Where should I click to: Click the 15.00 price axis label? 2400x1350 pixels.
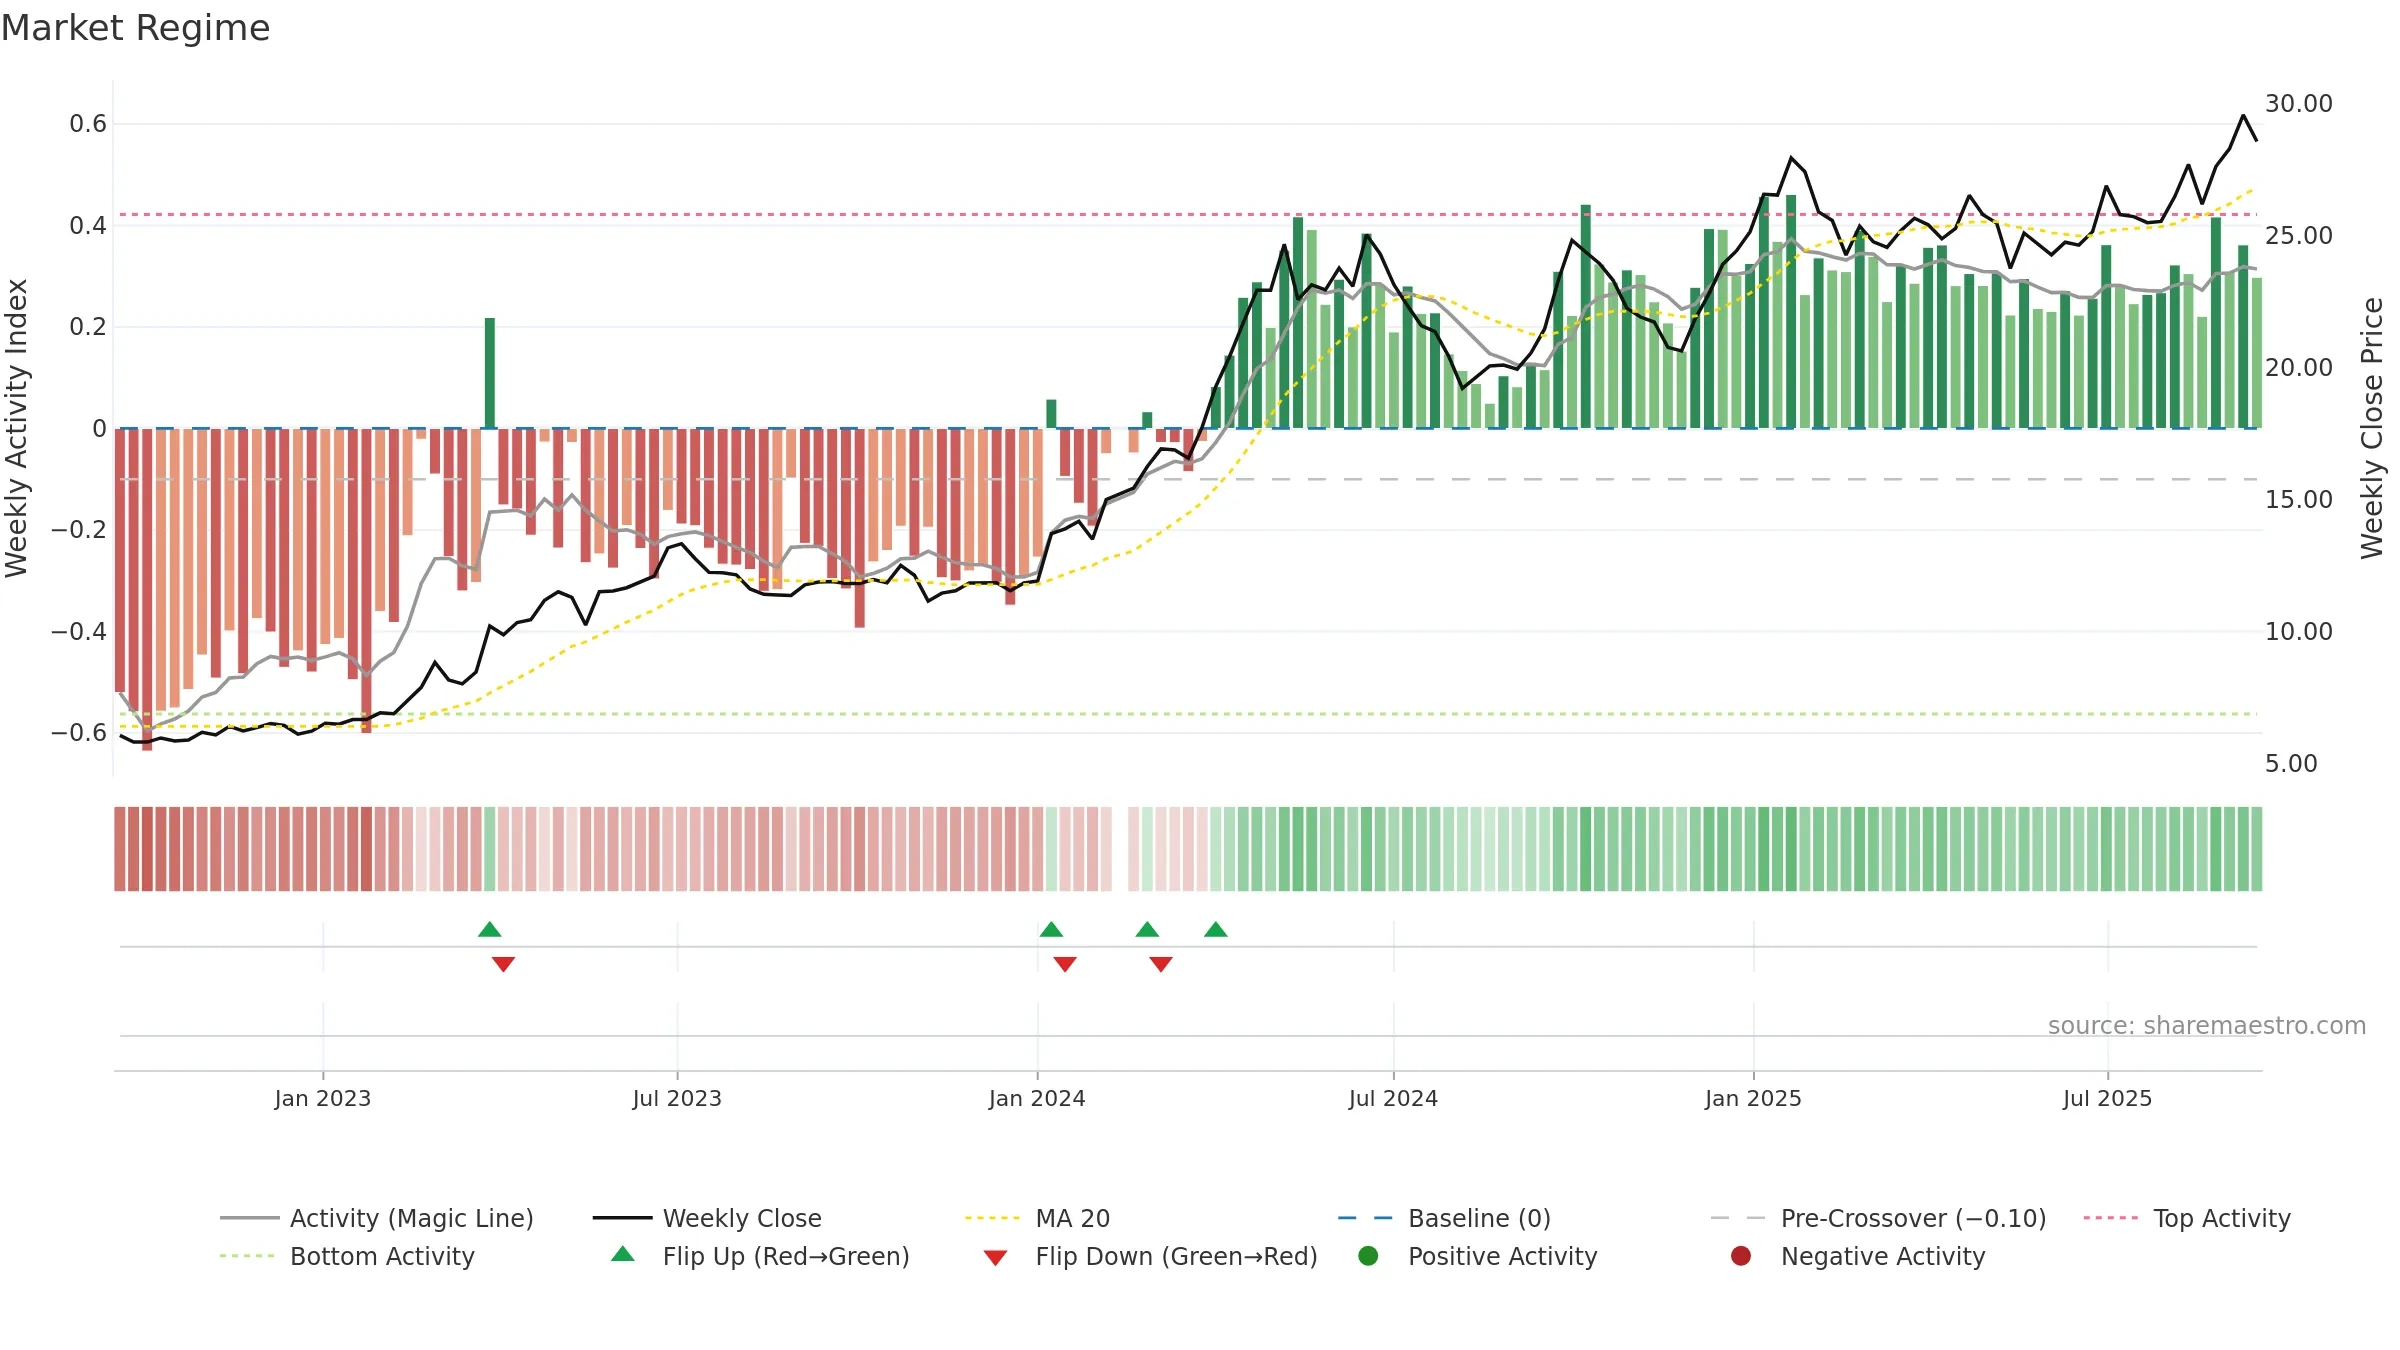(2299, 499)
